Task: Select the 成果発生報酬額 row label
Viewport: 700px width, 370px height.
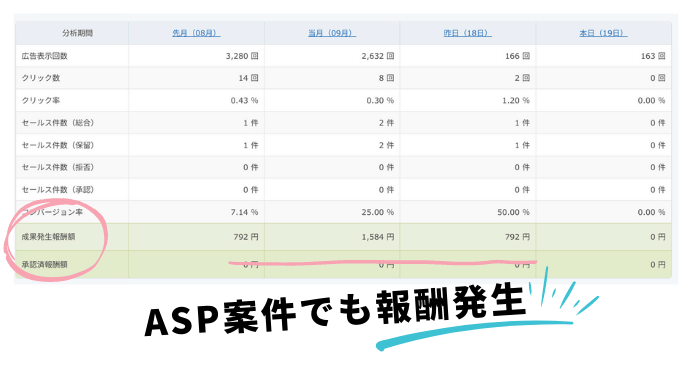Action: pyautogui.click(x=48, y=237)
